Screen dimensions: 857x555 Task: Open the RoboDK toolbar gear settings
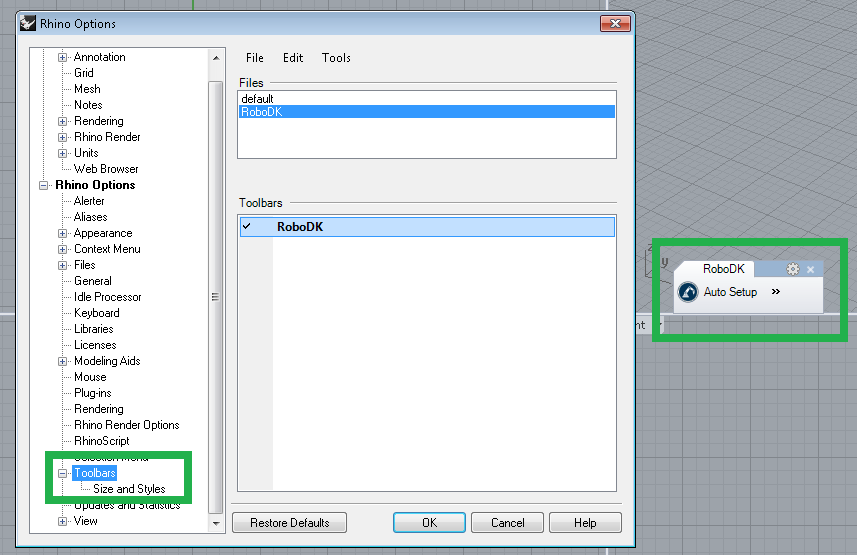[793, 269]
